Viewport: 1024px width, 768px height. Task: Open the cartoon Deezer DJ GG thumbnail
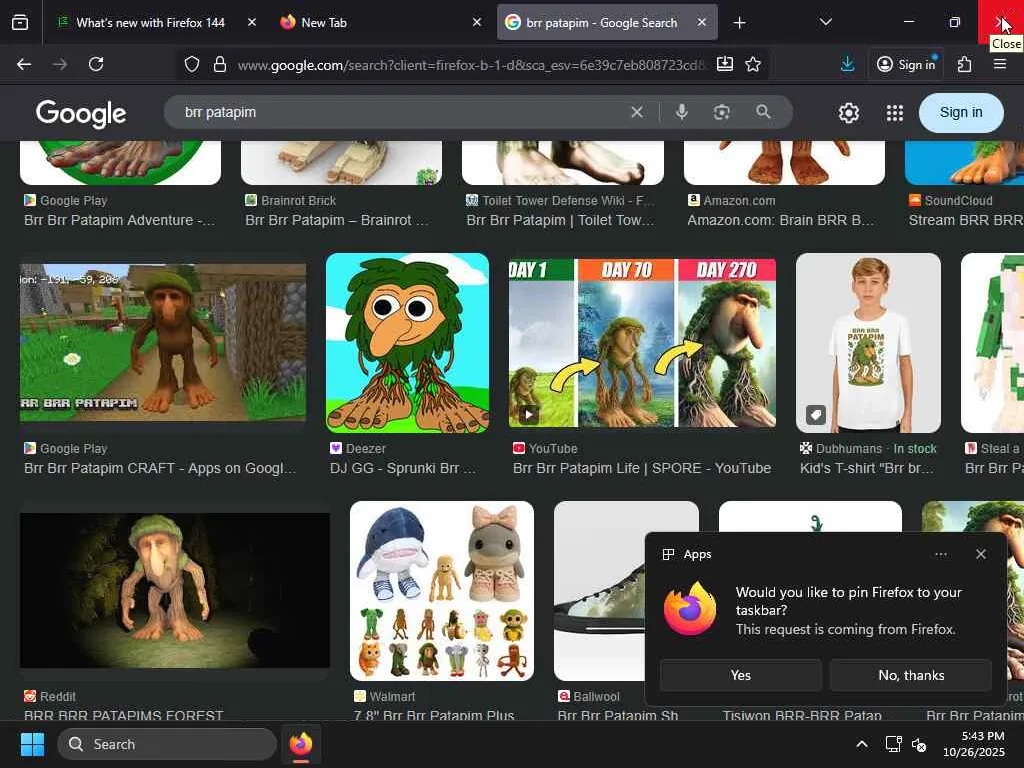point(408,342)
